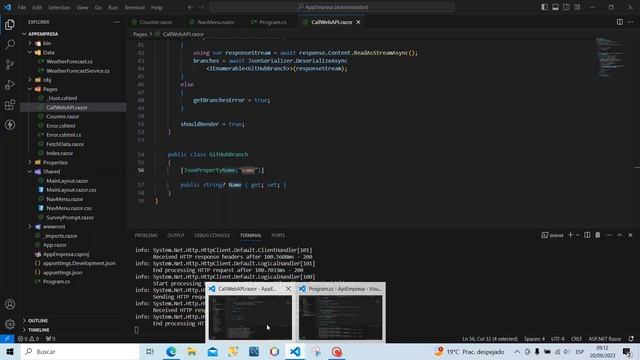This screenshot has width=640, height=360.
Task: Open the Run and Debug view
Action: pyautogui.click(x=10, y=84)
